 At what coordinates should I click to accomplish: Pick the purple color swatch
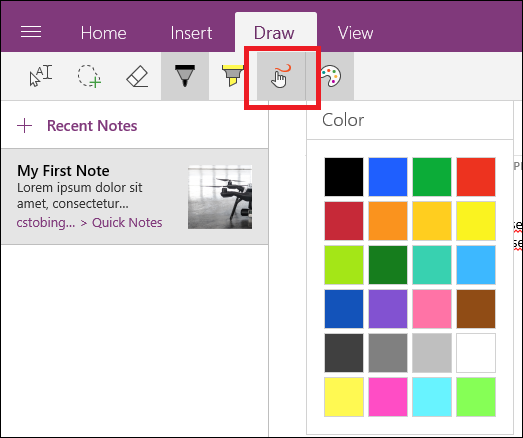click(388, 309)
